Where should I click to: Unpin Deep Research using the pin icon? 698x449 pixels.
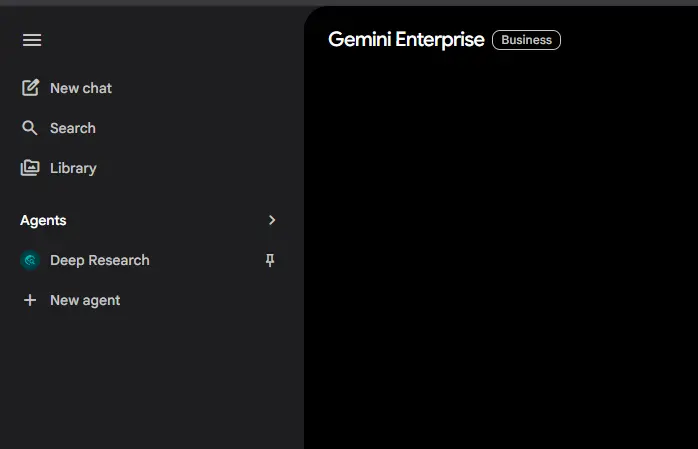[x=270, y=260]
